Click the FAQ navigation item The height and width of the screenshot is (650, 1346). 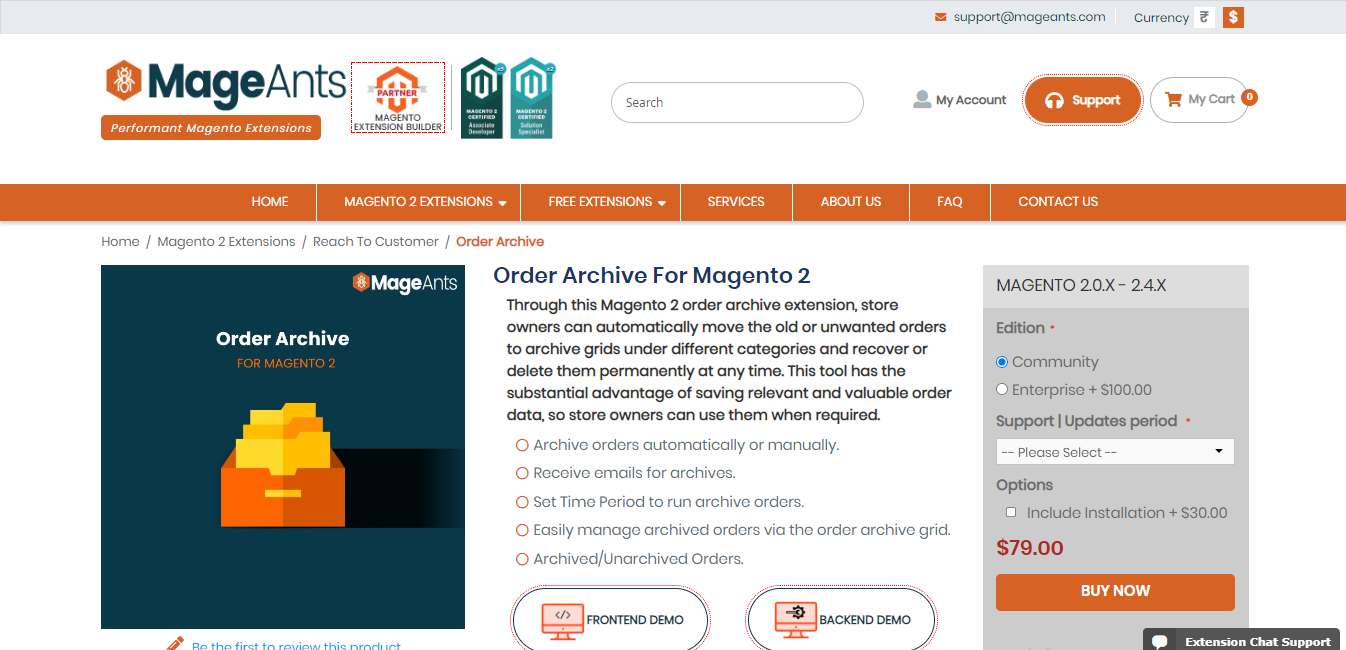point(949,202)
